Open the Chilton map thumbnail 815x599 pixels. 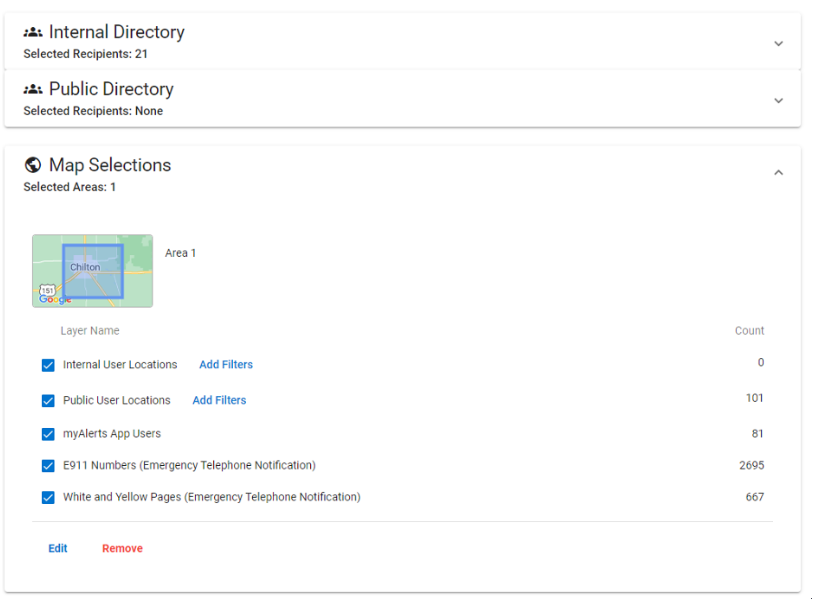(x=93, y=270)
